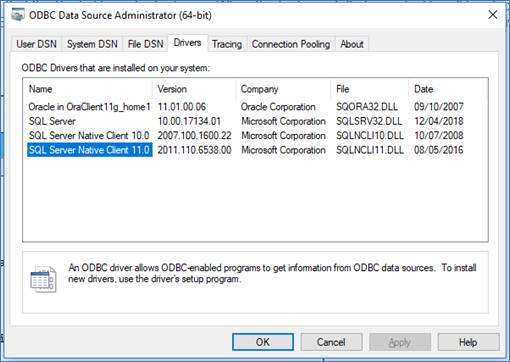Click version 10.00.17134.01
Viewport: 510px width, 362px height.
coord(189,121)
